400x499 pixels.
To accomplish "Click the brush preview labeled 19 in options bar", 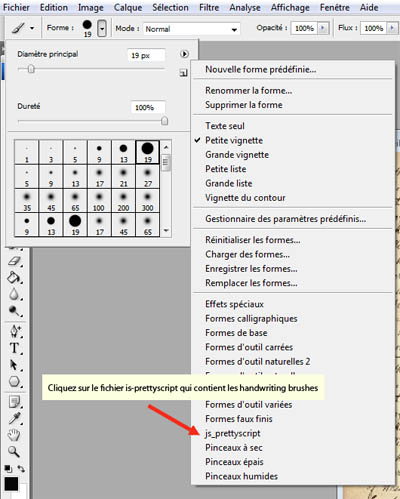I will (x=87, y=28).
